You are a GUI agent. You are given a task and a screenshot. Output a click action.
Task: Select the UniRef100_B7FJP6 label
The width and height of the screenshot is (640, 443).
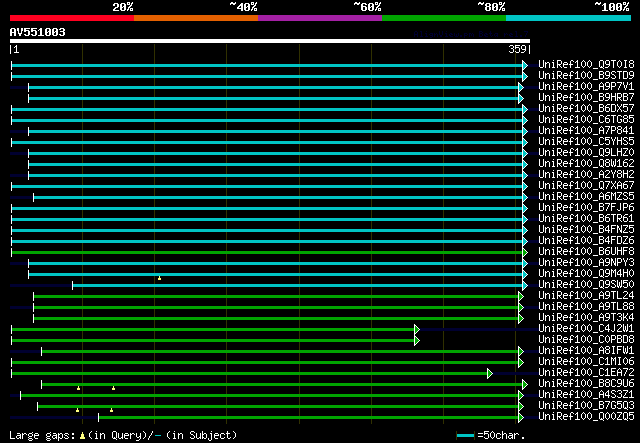tap(586, 208)
